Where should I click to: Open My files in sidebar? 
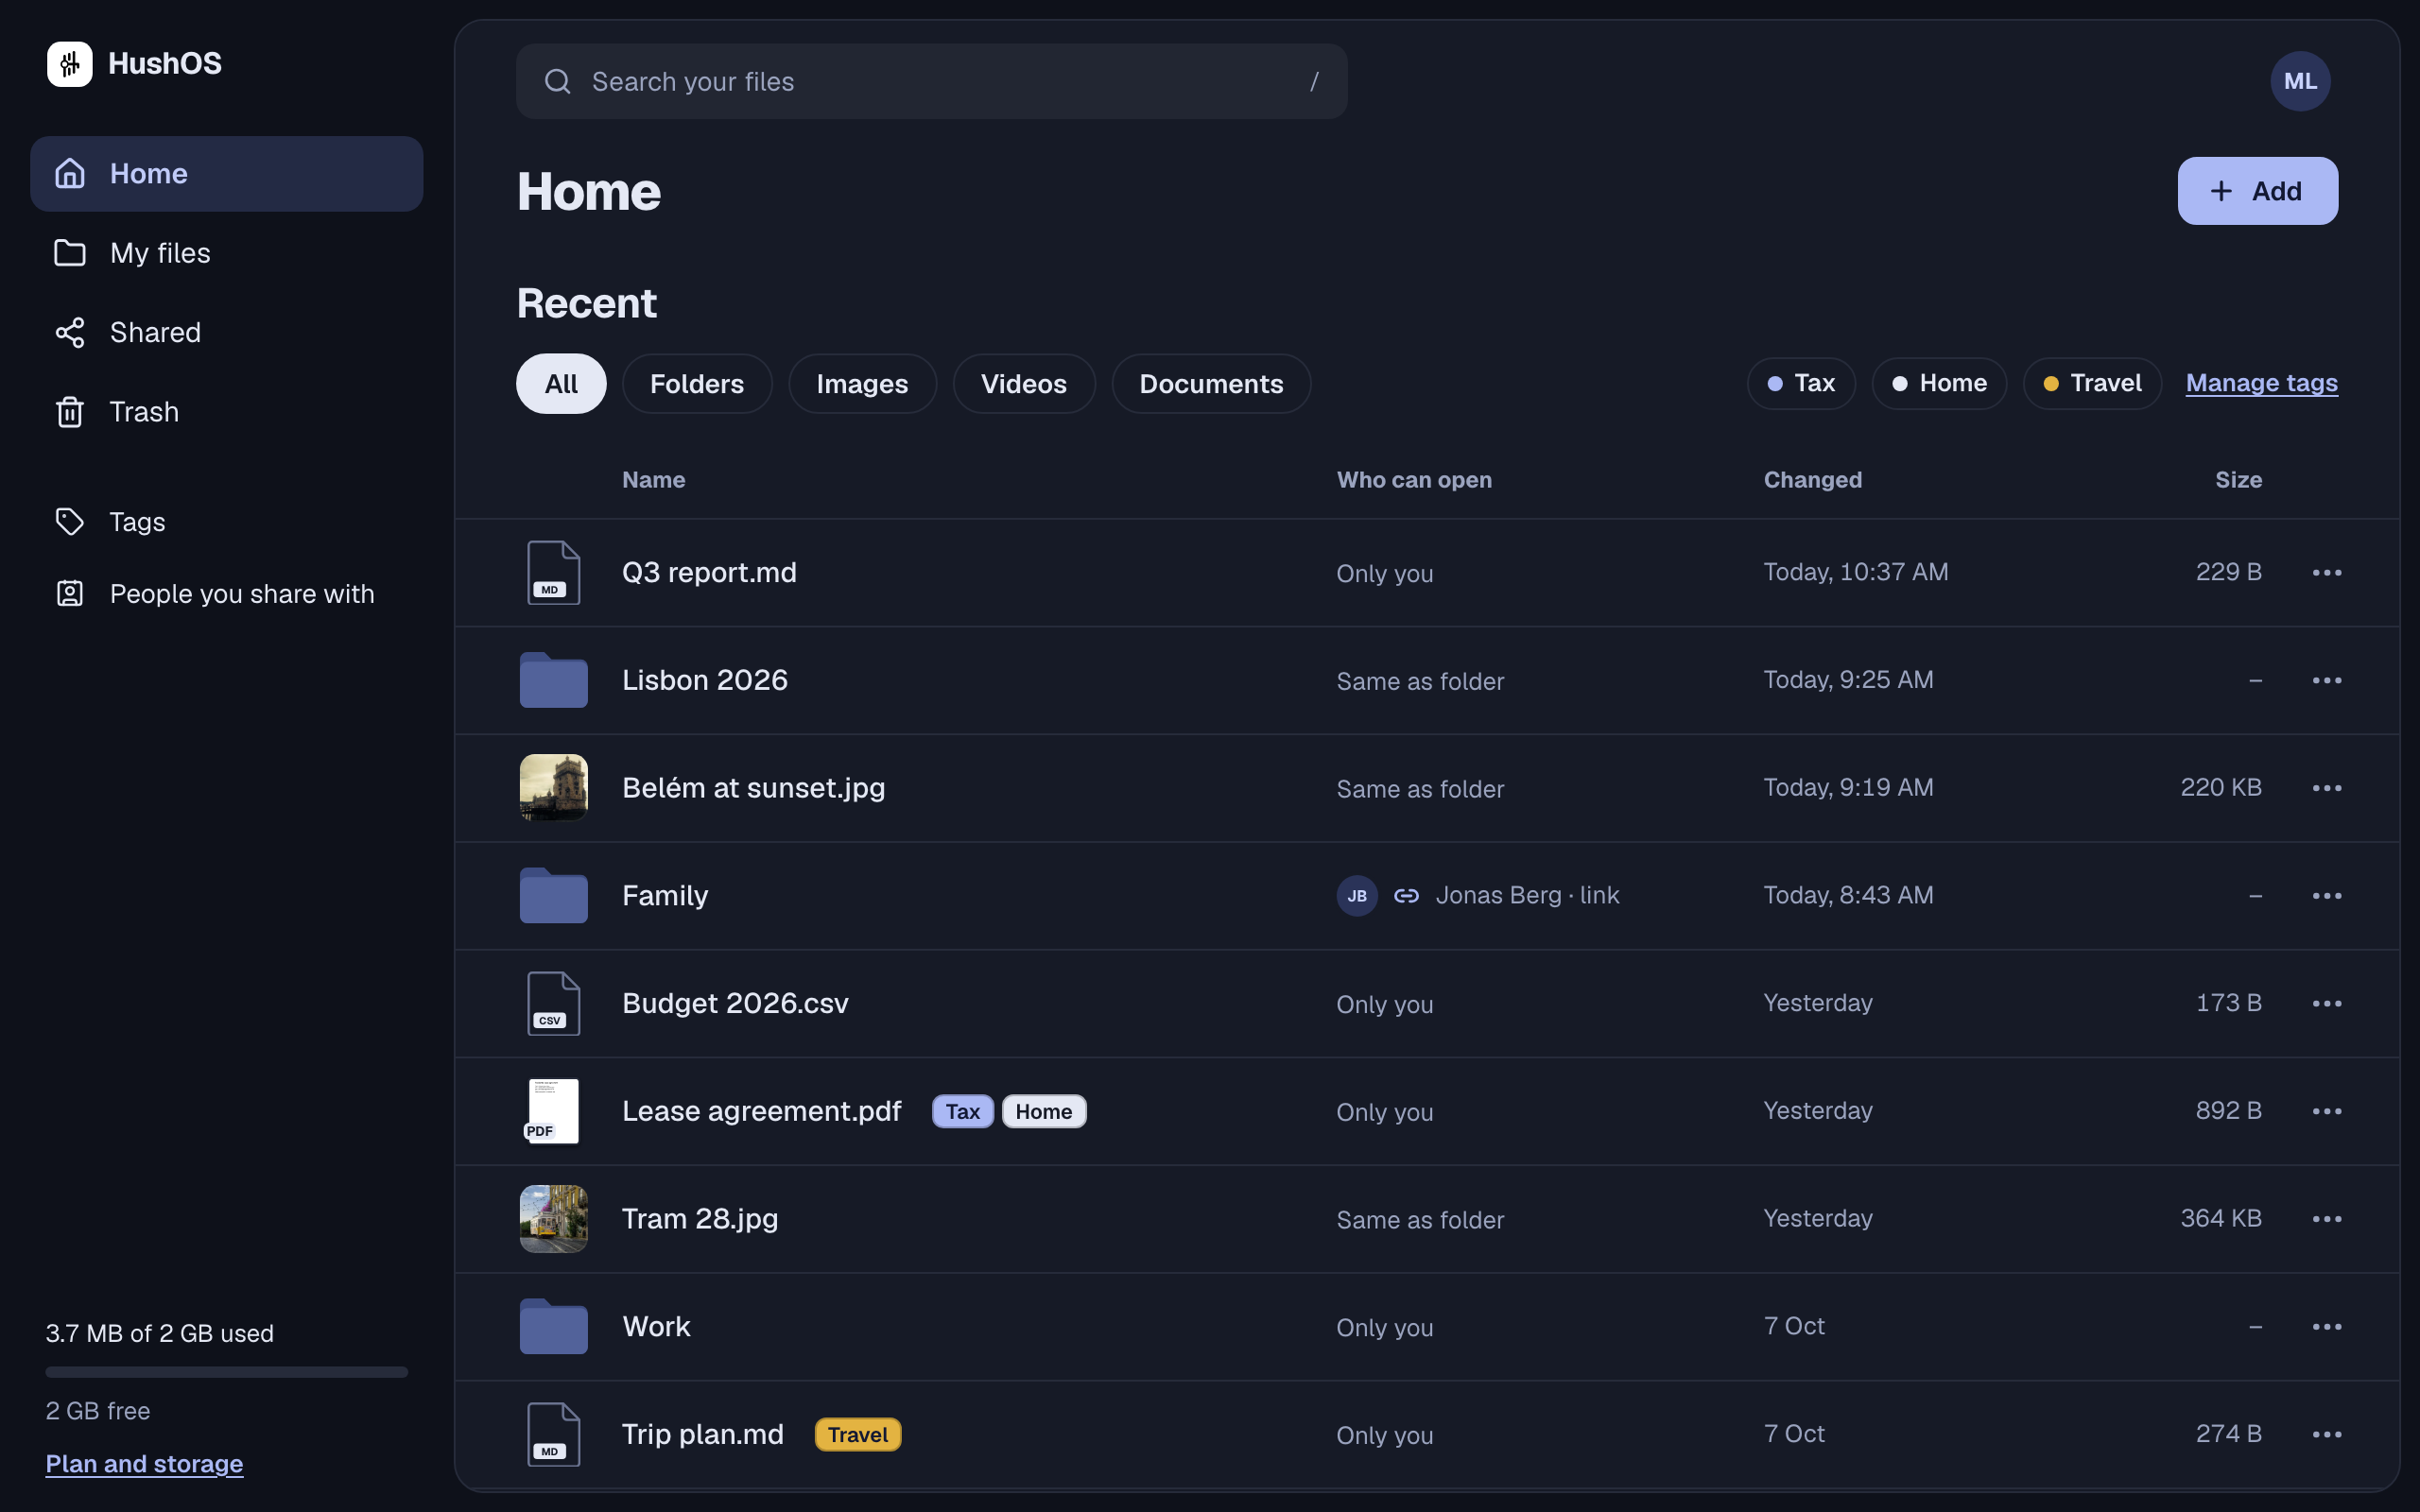[x=227, y=253]
